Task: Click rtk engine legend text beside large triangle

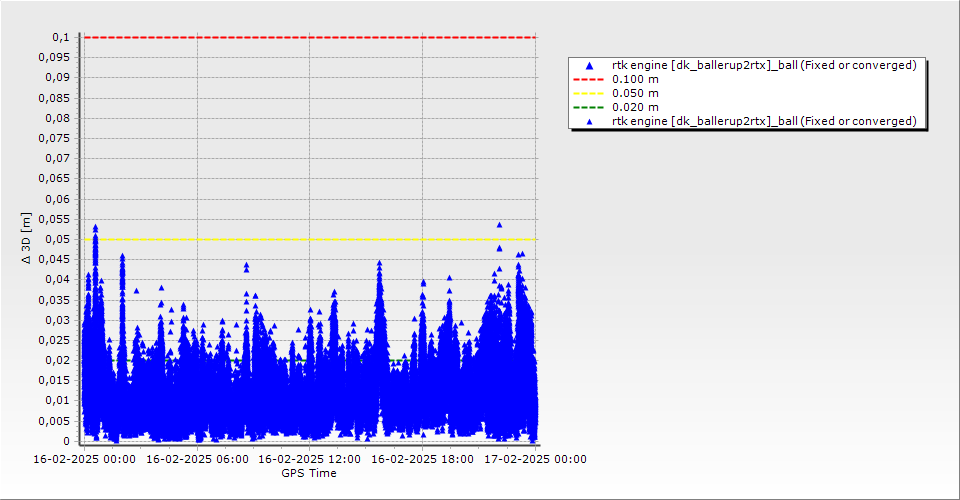Action: point(764,65)
